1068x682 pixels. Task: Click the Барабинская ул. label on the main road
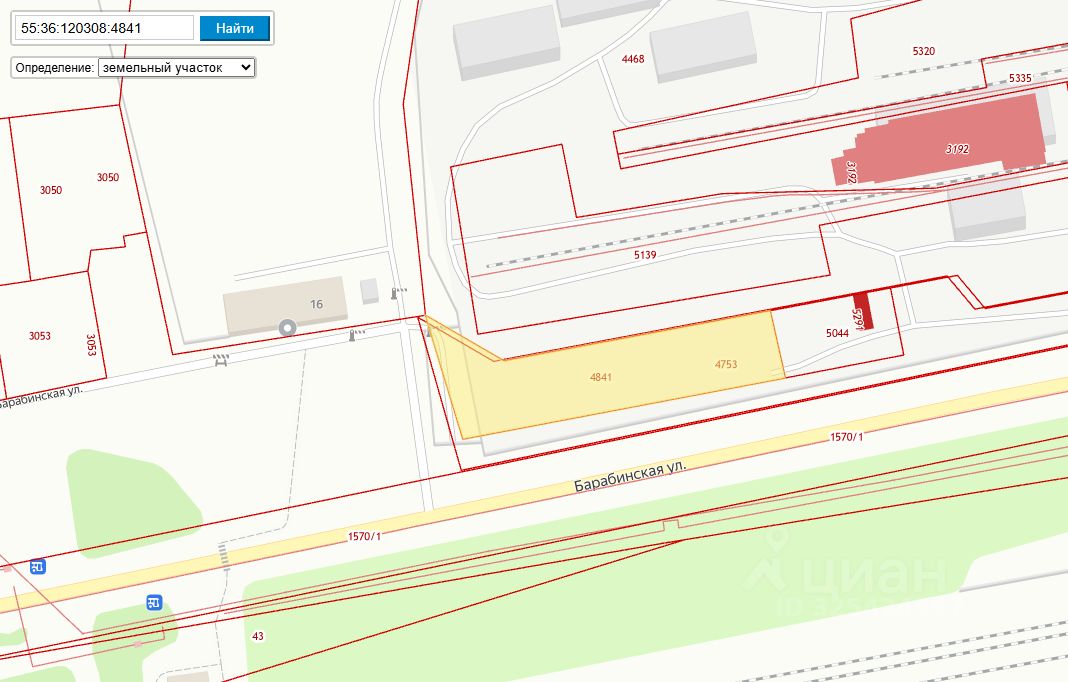[x=630, y=476]
